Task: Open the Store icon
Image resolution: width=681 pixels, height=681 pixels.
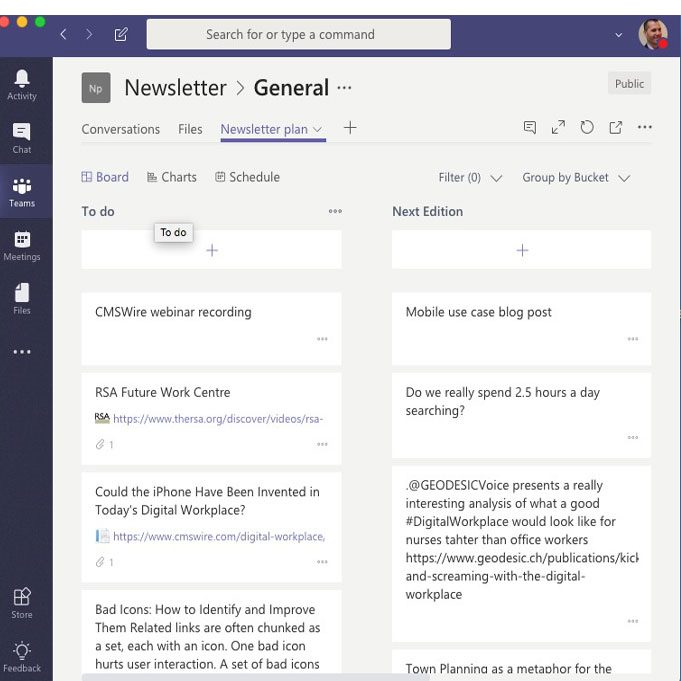Action: coord(22,603)
